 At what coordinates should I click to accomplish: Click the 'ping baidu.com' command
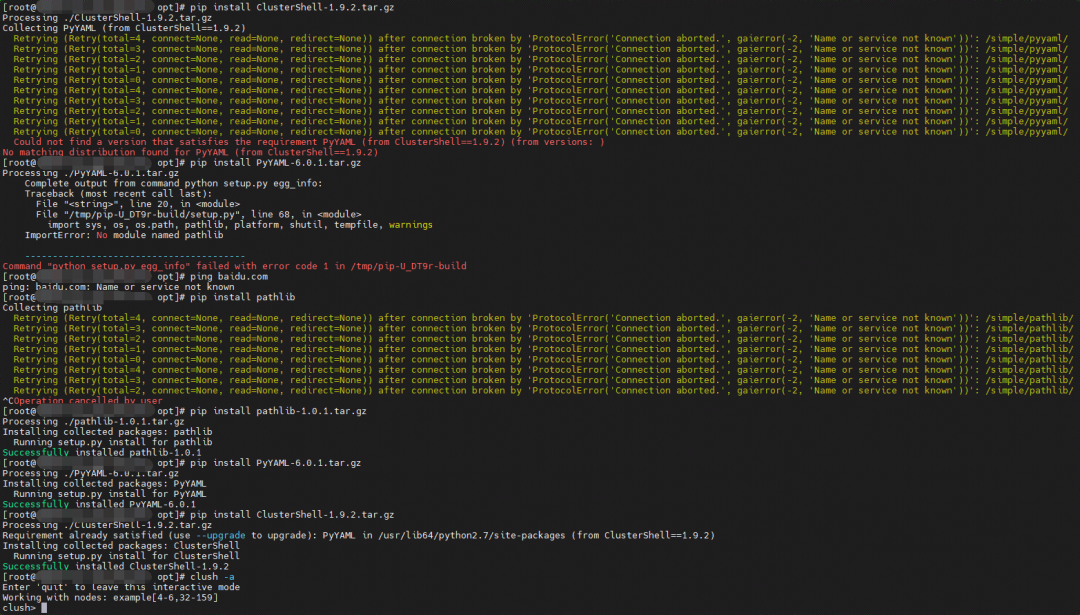(x=229, y=276)
